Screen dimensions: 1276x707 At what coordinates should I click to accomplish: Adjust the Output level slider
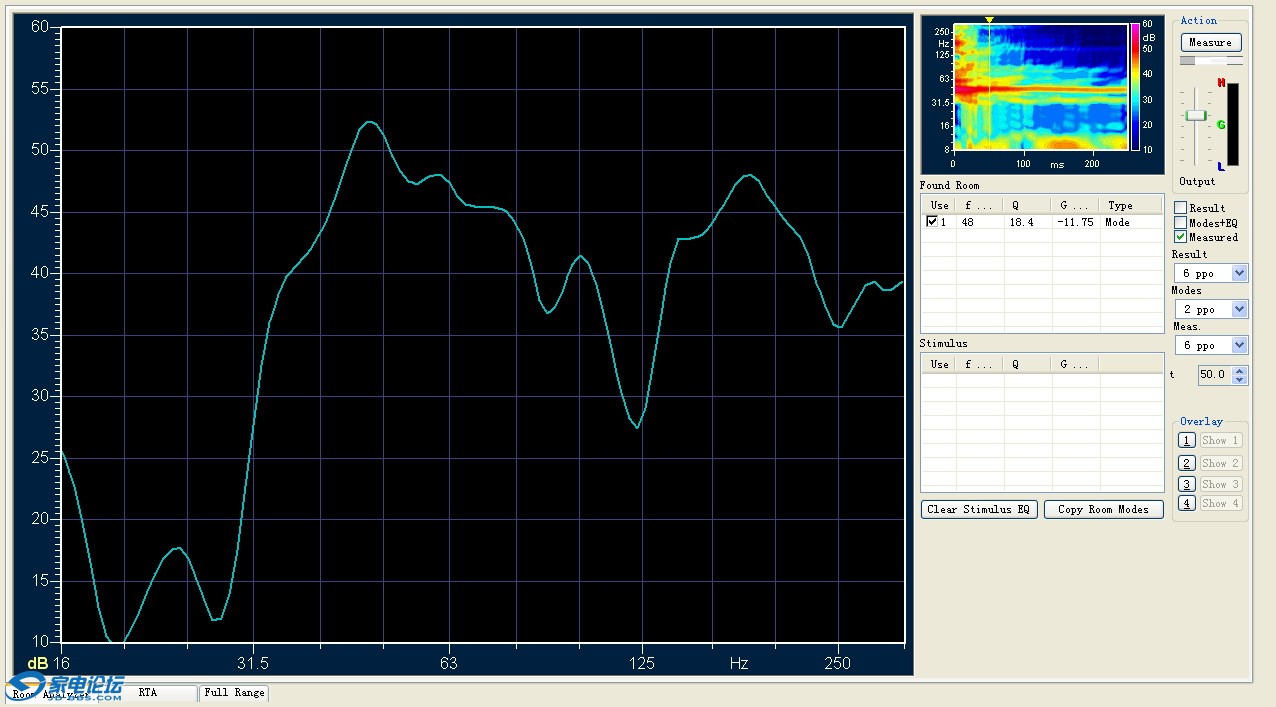click(1196, 116)
